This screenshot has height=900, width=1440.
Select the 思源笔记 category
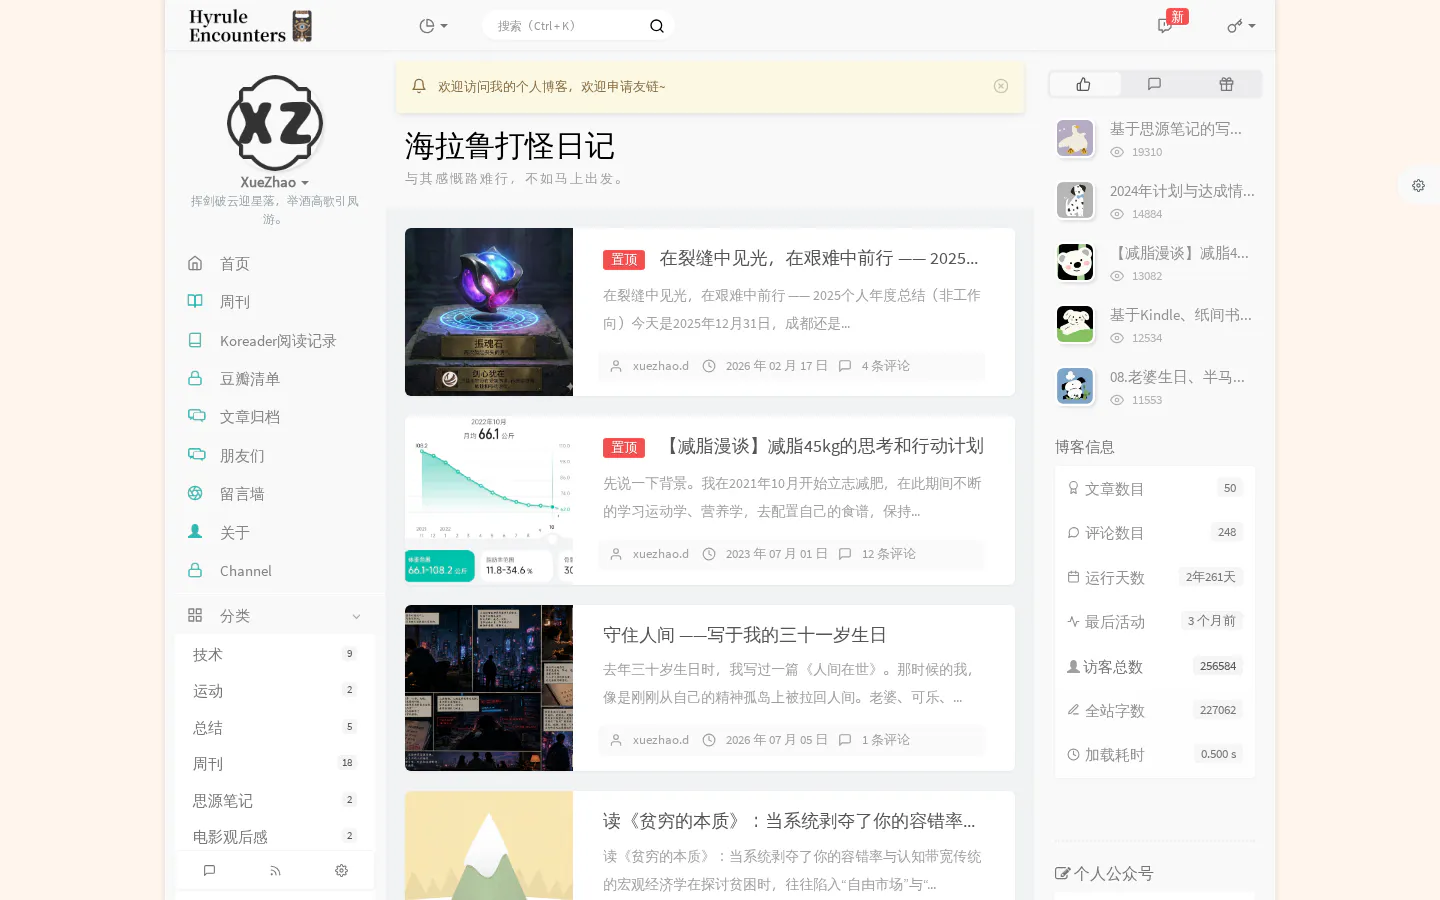click(275, 801)
